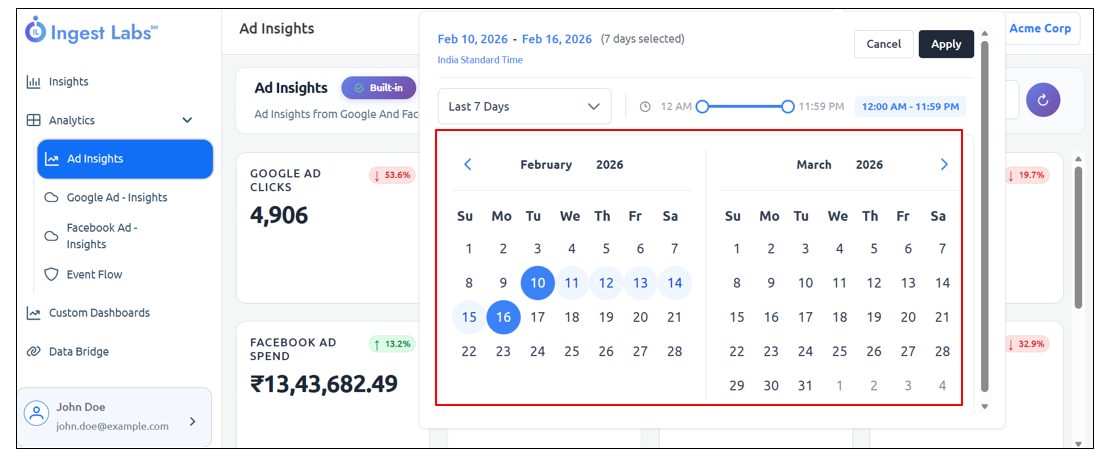Pick February 20 in the calendar

pos(640,317)
